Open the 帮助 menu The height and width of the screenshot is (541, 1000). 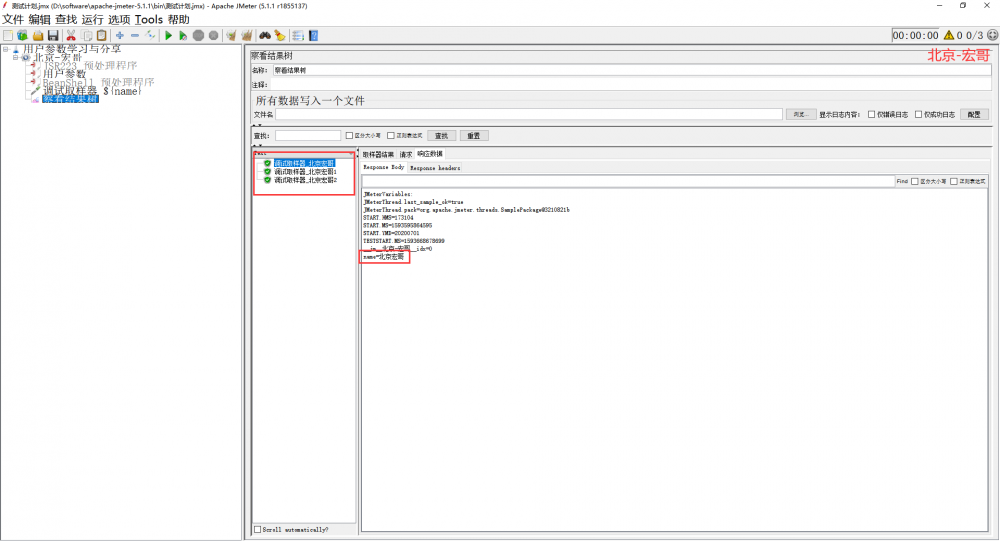(x=179, y=20)
